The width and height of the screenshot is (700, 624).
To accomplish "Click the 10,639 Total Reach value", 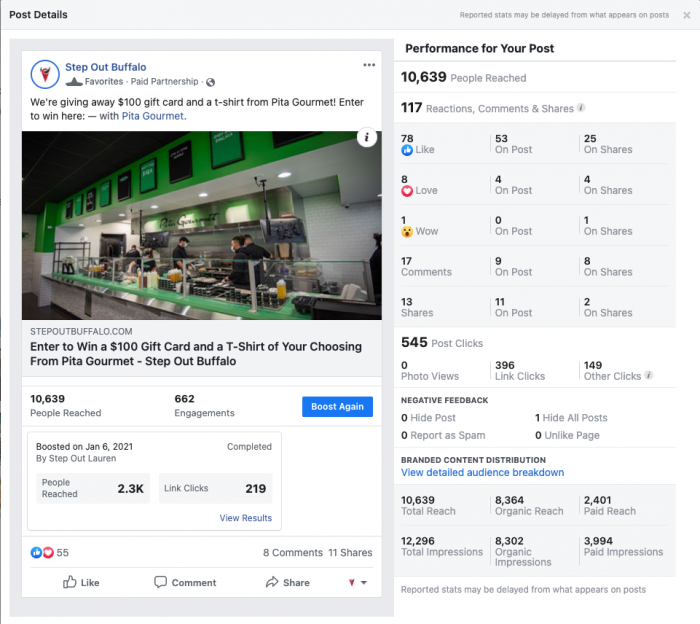I will tap(428, 505).
